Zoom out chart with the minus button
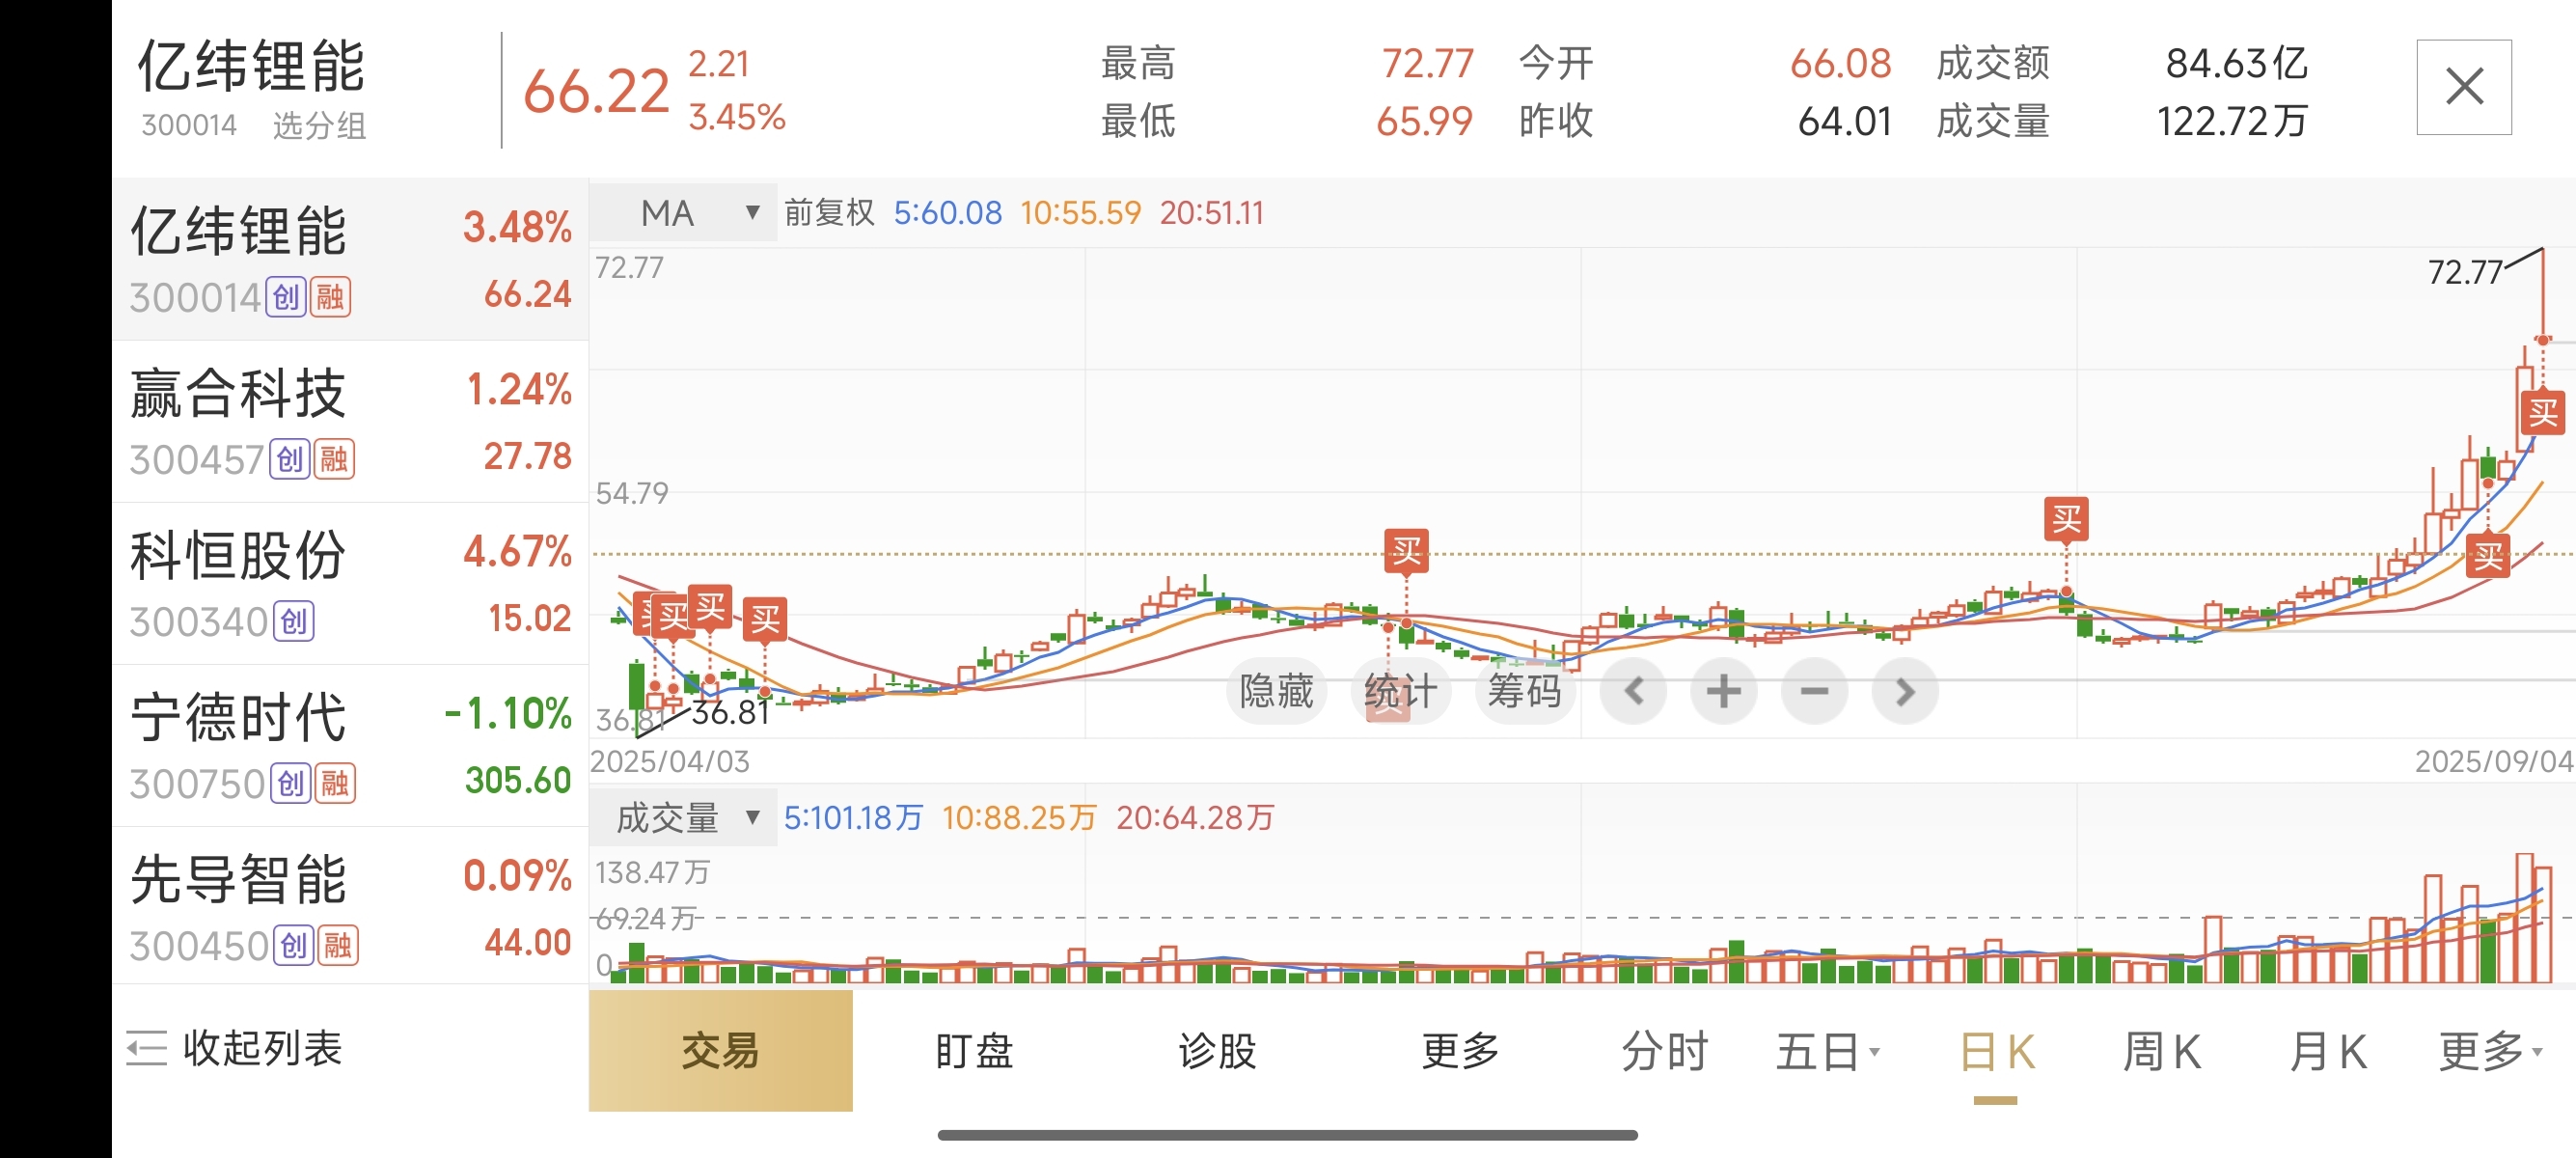This screenshot has height=1158, width=2576. click(1814, 691)
